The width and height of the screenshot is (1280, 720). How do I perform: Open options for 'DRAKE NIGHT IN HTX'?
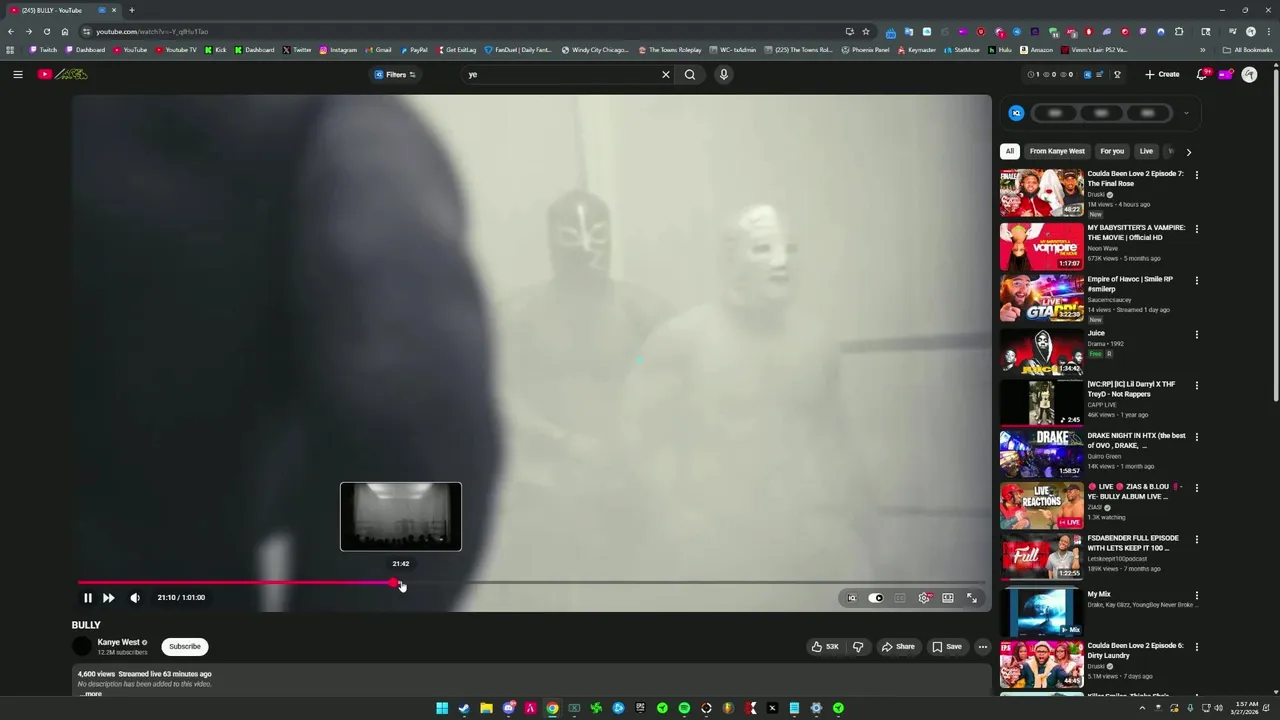[x=1197, y=438]
